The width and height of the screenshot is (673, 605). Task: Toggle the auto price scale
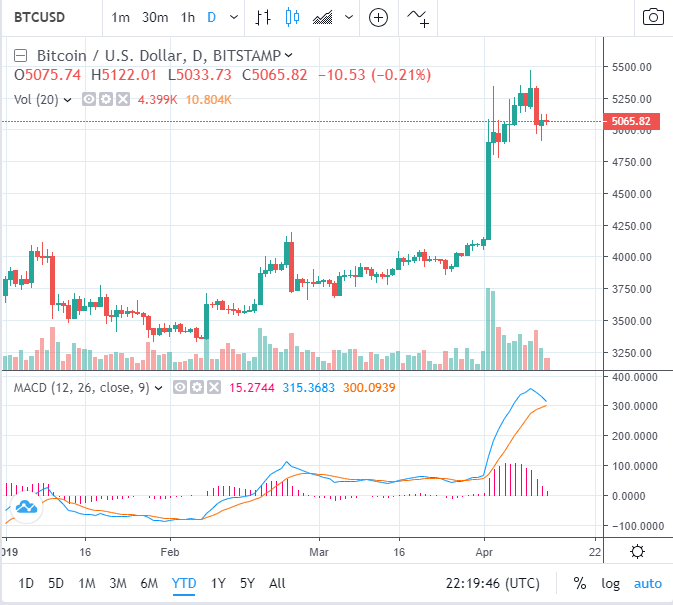[x=647, y=583]
